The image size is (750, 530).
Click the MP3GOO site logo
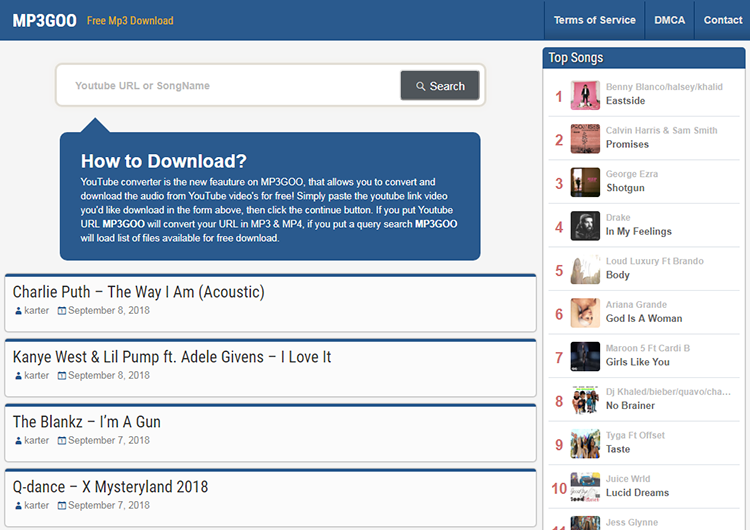(44, 21)
